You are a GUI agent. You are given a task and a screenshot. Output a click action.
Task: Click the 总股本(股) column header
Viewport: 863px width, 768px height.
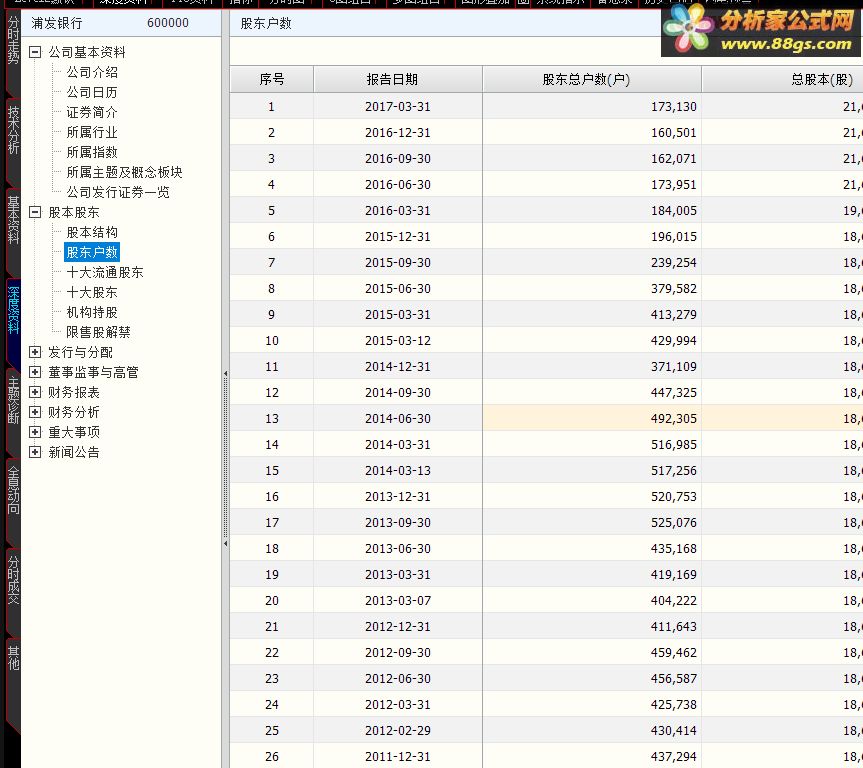click(783, 79)
